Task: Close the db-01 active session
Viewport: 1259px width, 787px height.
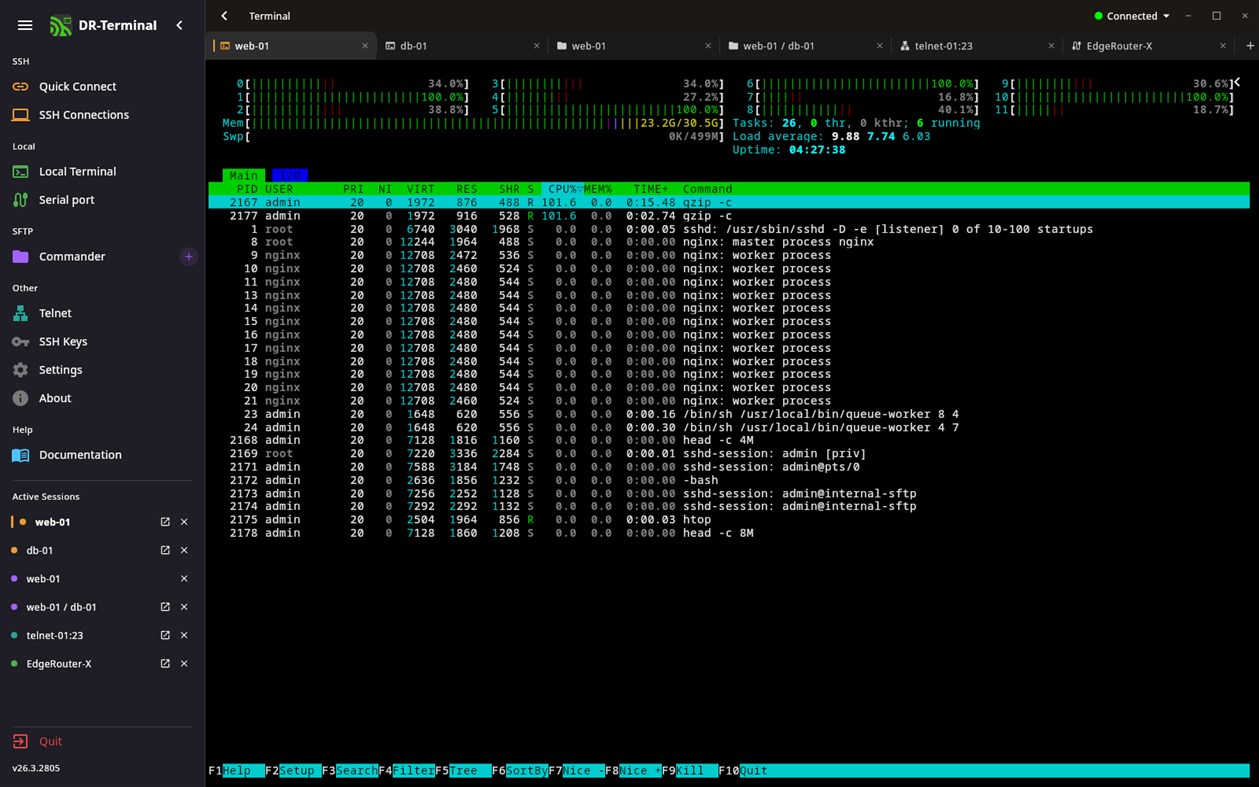Action: tap(184, 550)
